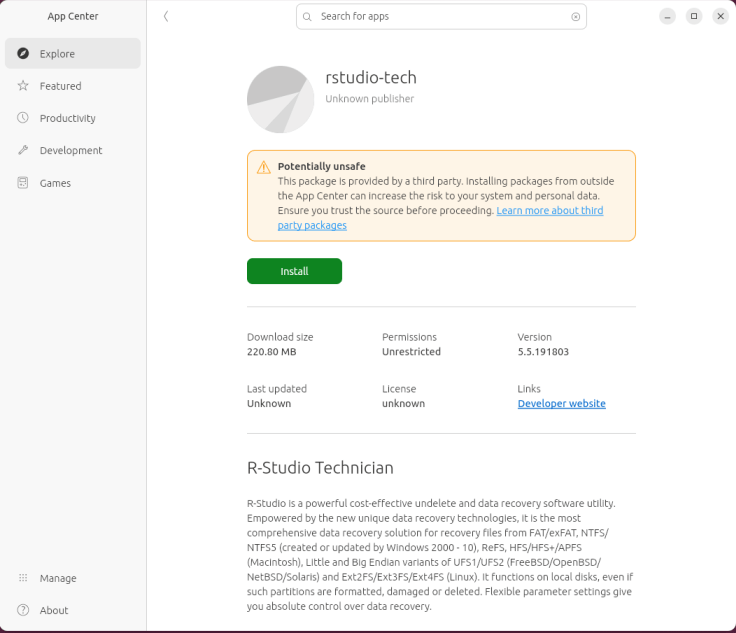Click the Development wrench icon
Screen dimensions: 736x633
click(x=23, y=150)
